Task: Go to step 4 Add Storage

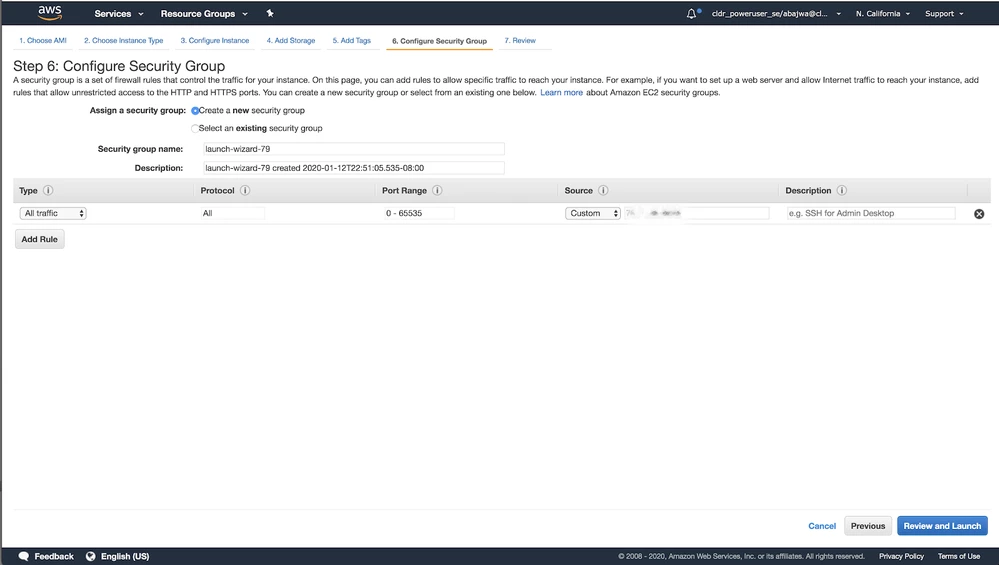Action: point(291,41)
